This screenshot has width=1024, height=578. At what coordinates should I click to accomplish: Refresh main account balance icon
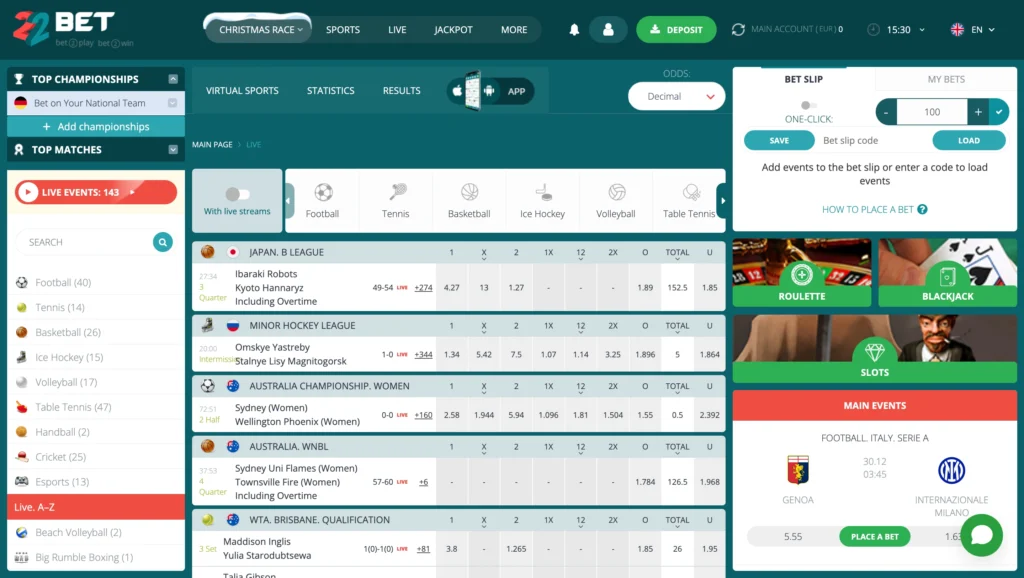click(x=738, y=29)
